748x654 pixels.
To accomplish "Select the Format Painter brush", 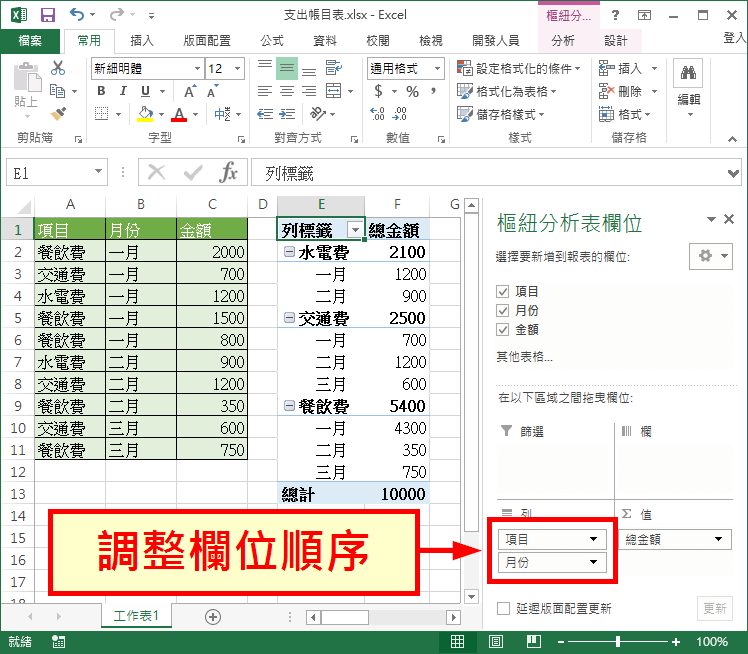I will click(x=58, y=114).
